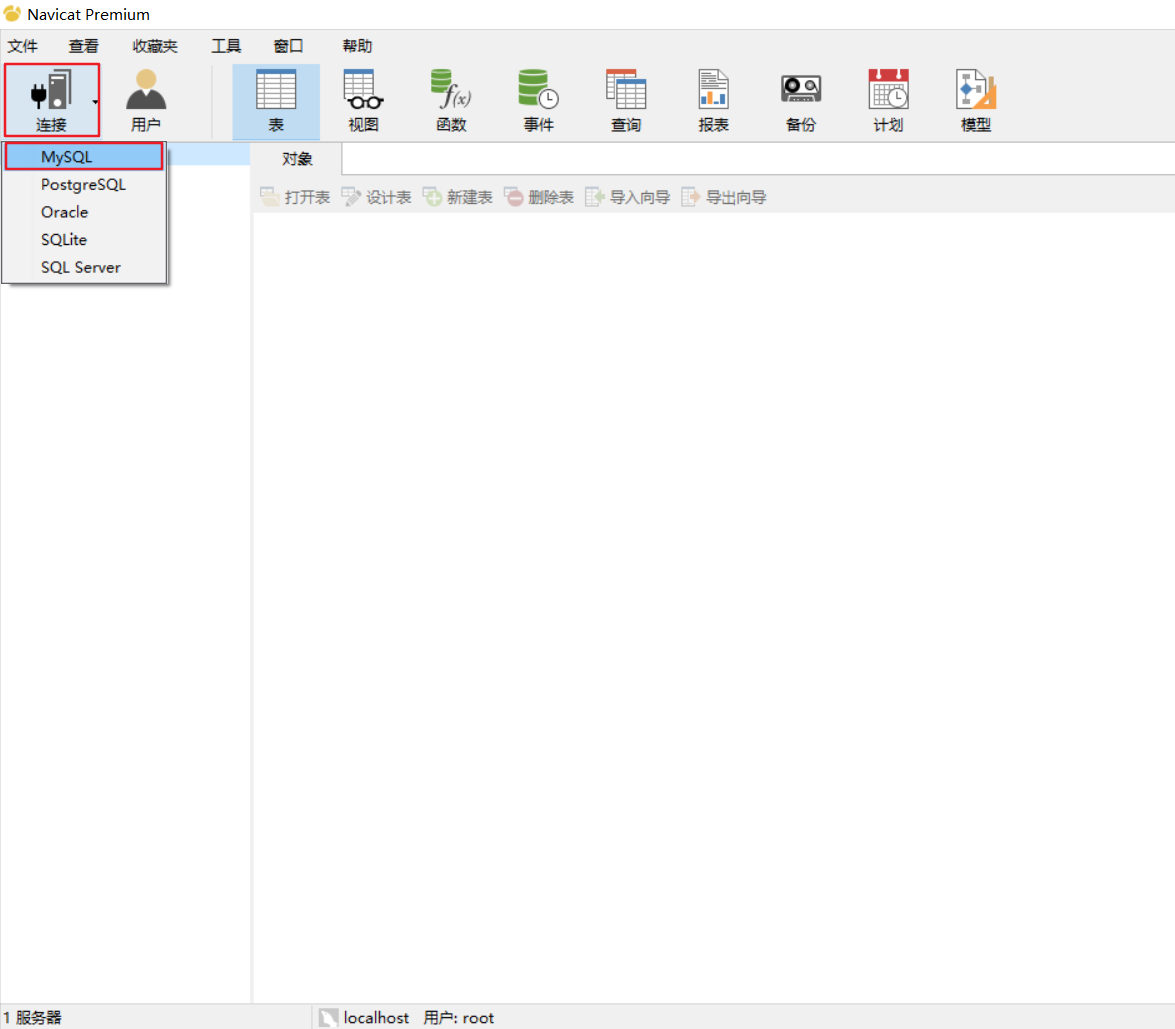The width and height of the screenshot is (1175, 1029).
Task: Click the localhost connection icon in status bar
Action: point(328,1017)
